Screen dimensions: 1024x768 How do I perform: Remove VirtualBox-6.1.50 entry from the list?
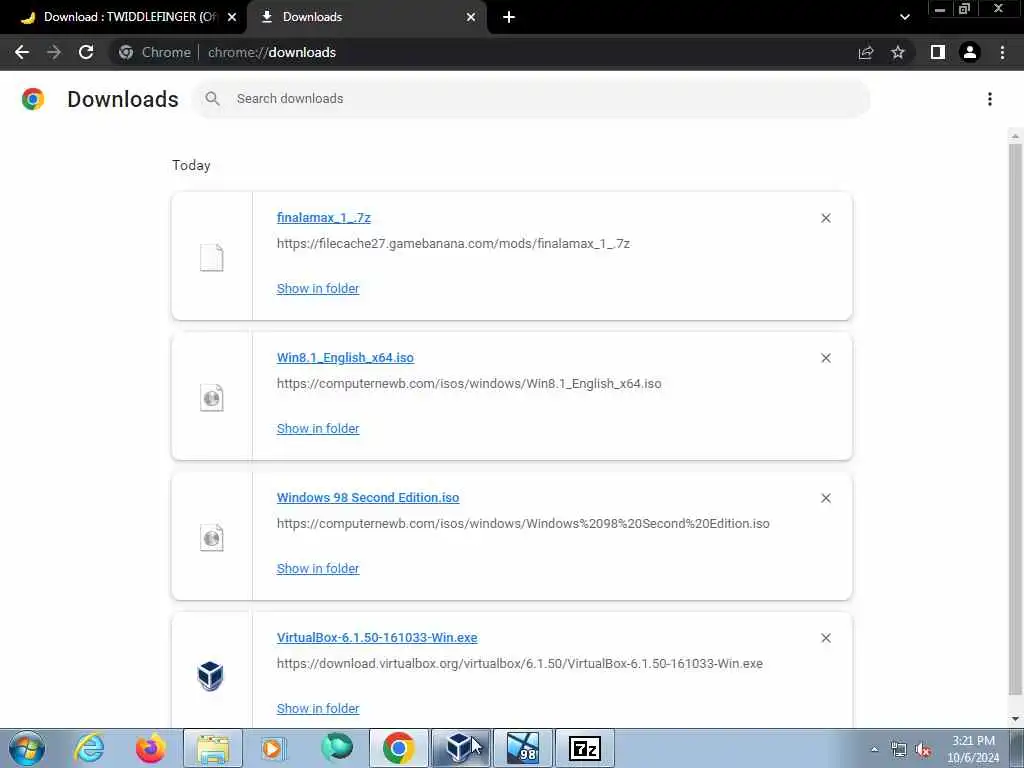click(x=826, y=638)
